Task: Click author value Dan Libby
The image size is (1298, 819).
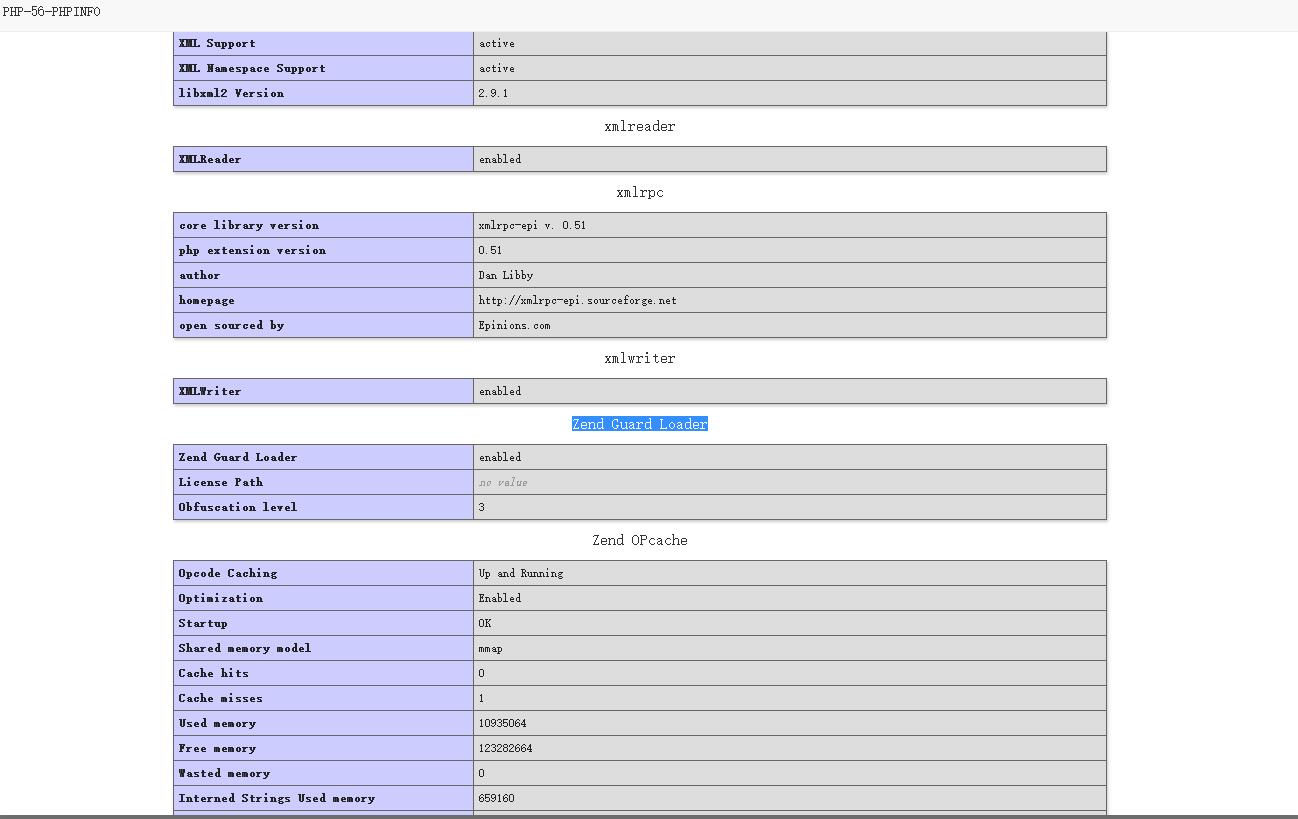Action: [506, 275]
